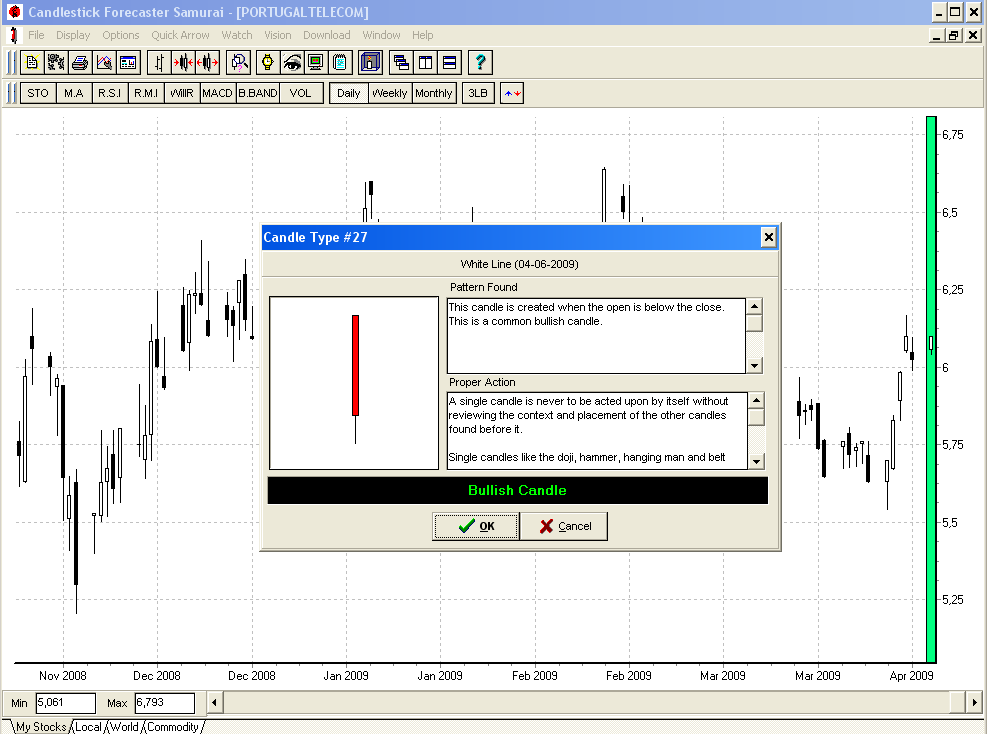Click Cancel in Candle Type dialog
987x734 pixels.
click(x=565, y=526)
